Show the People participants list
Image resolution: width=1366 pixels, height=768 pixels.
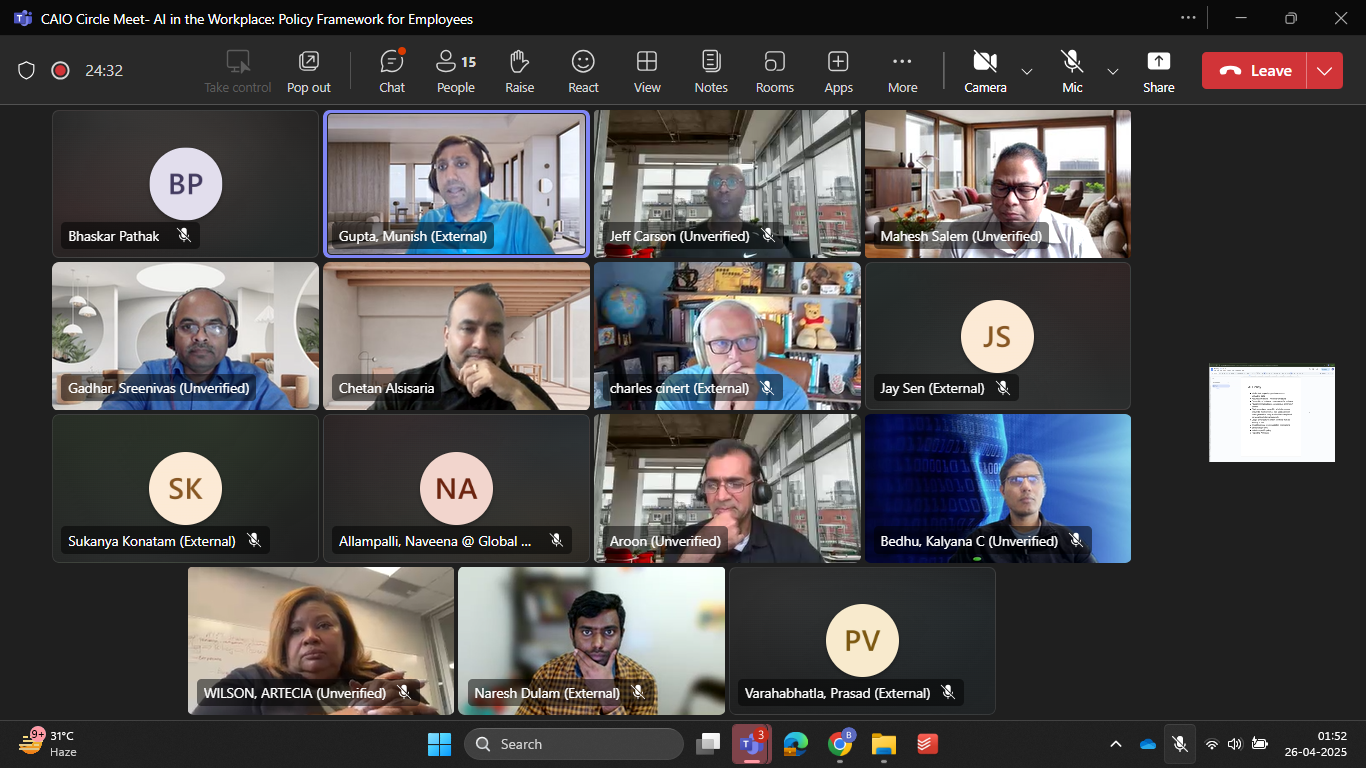coord(455,71)
